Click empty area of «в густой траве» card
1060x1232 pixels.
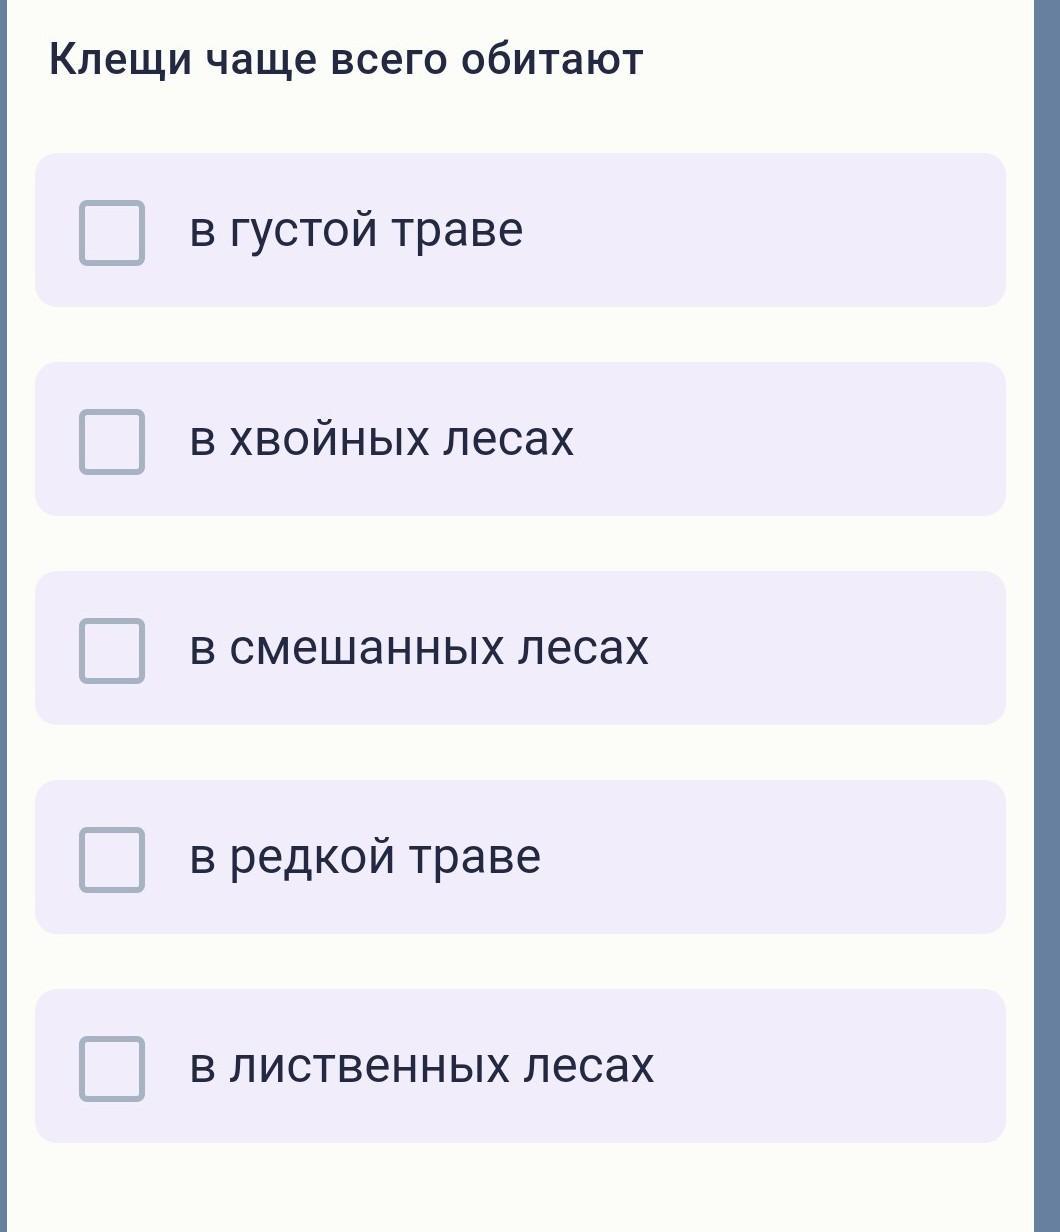780,230
